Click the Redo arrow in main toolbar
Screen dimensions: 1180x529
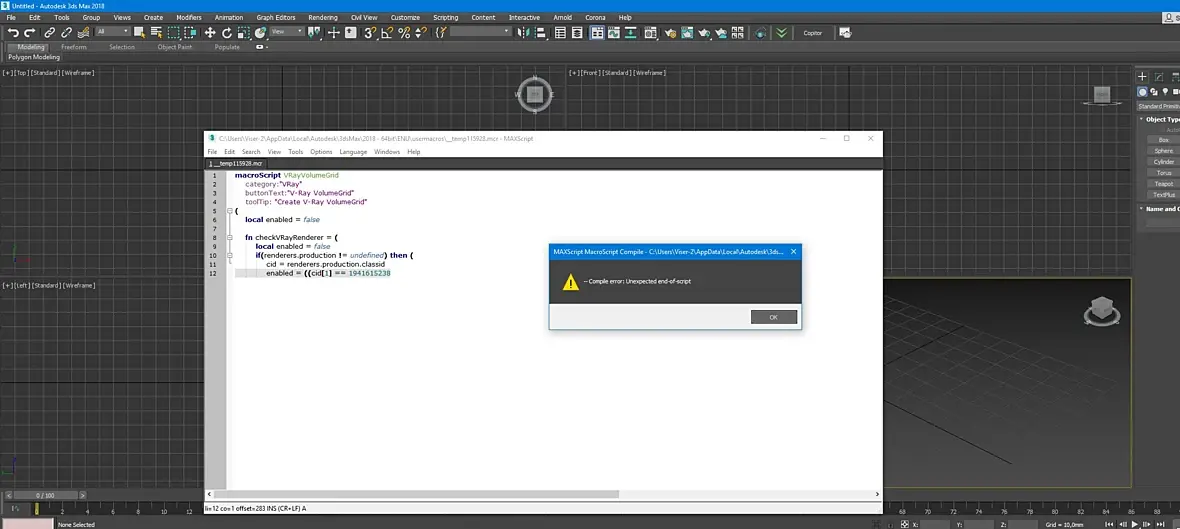(x=29, y=33)
